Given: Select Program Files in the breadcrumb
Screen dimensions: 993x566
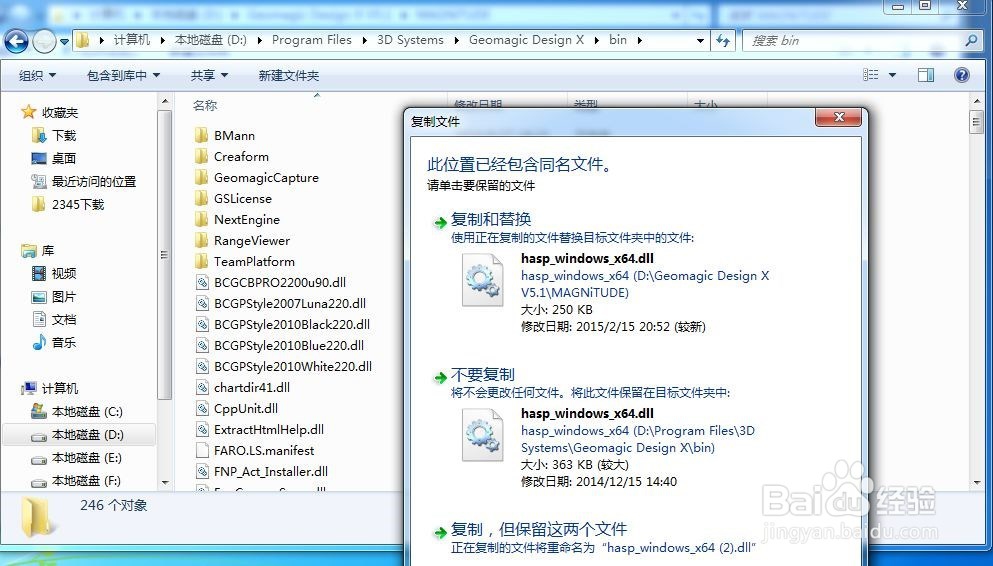Looking at the screenshot, I should 312,40.
